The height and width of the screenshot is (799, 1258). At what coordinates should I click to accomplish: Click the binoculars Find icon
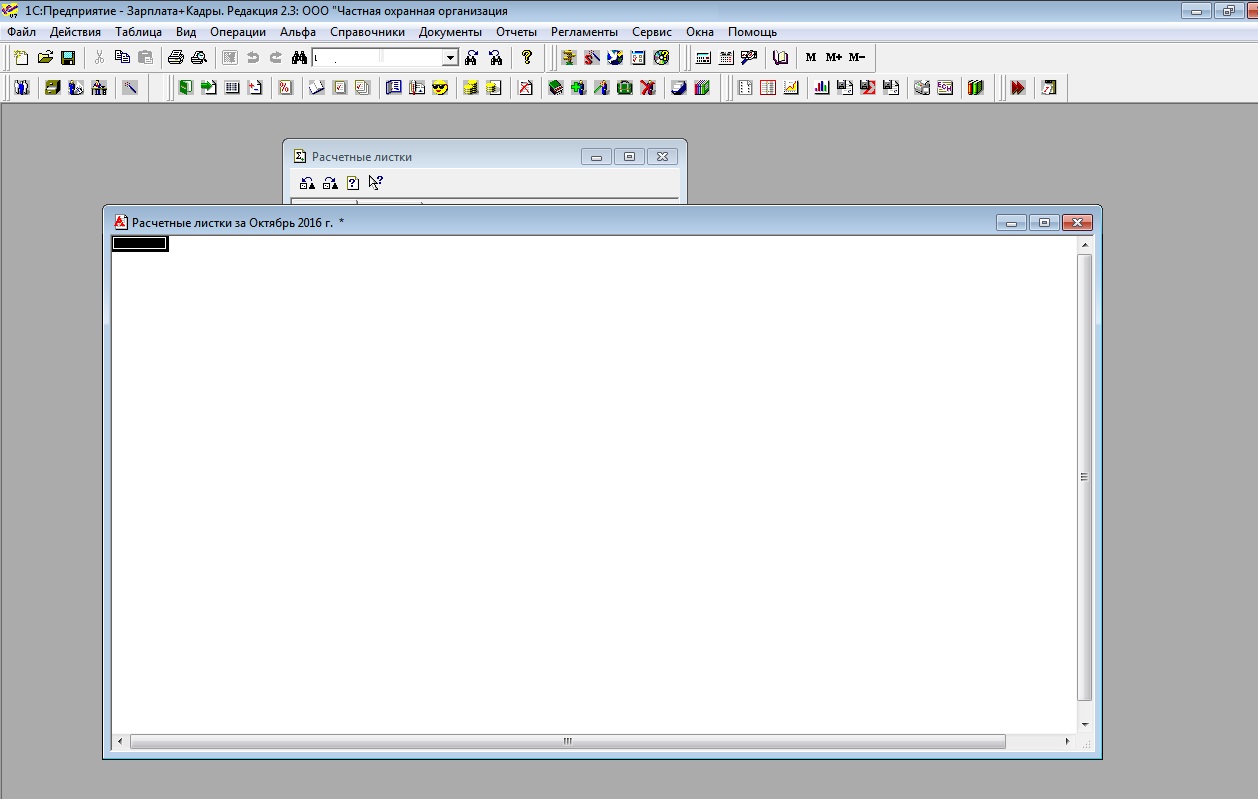point(299,58)
